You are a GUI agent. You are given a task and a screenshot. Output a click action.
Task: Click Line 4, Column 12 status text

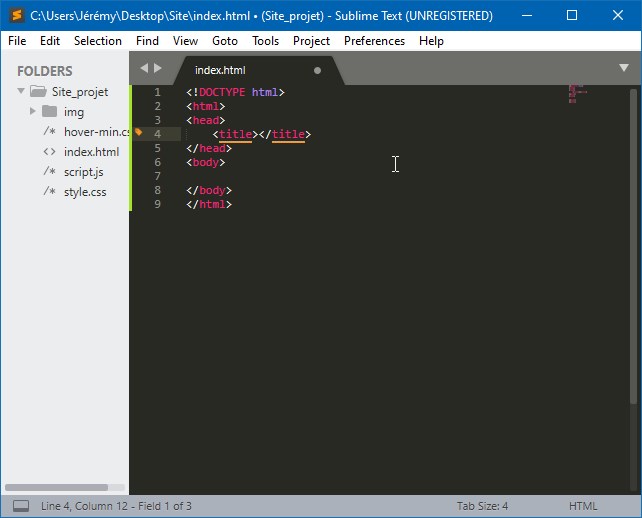coord(116,506)
